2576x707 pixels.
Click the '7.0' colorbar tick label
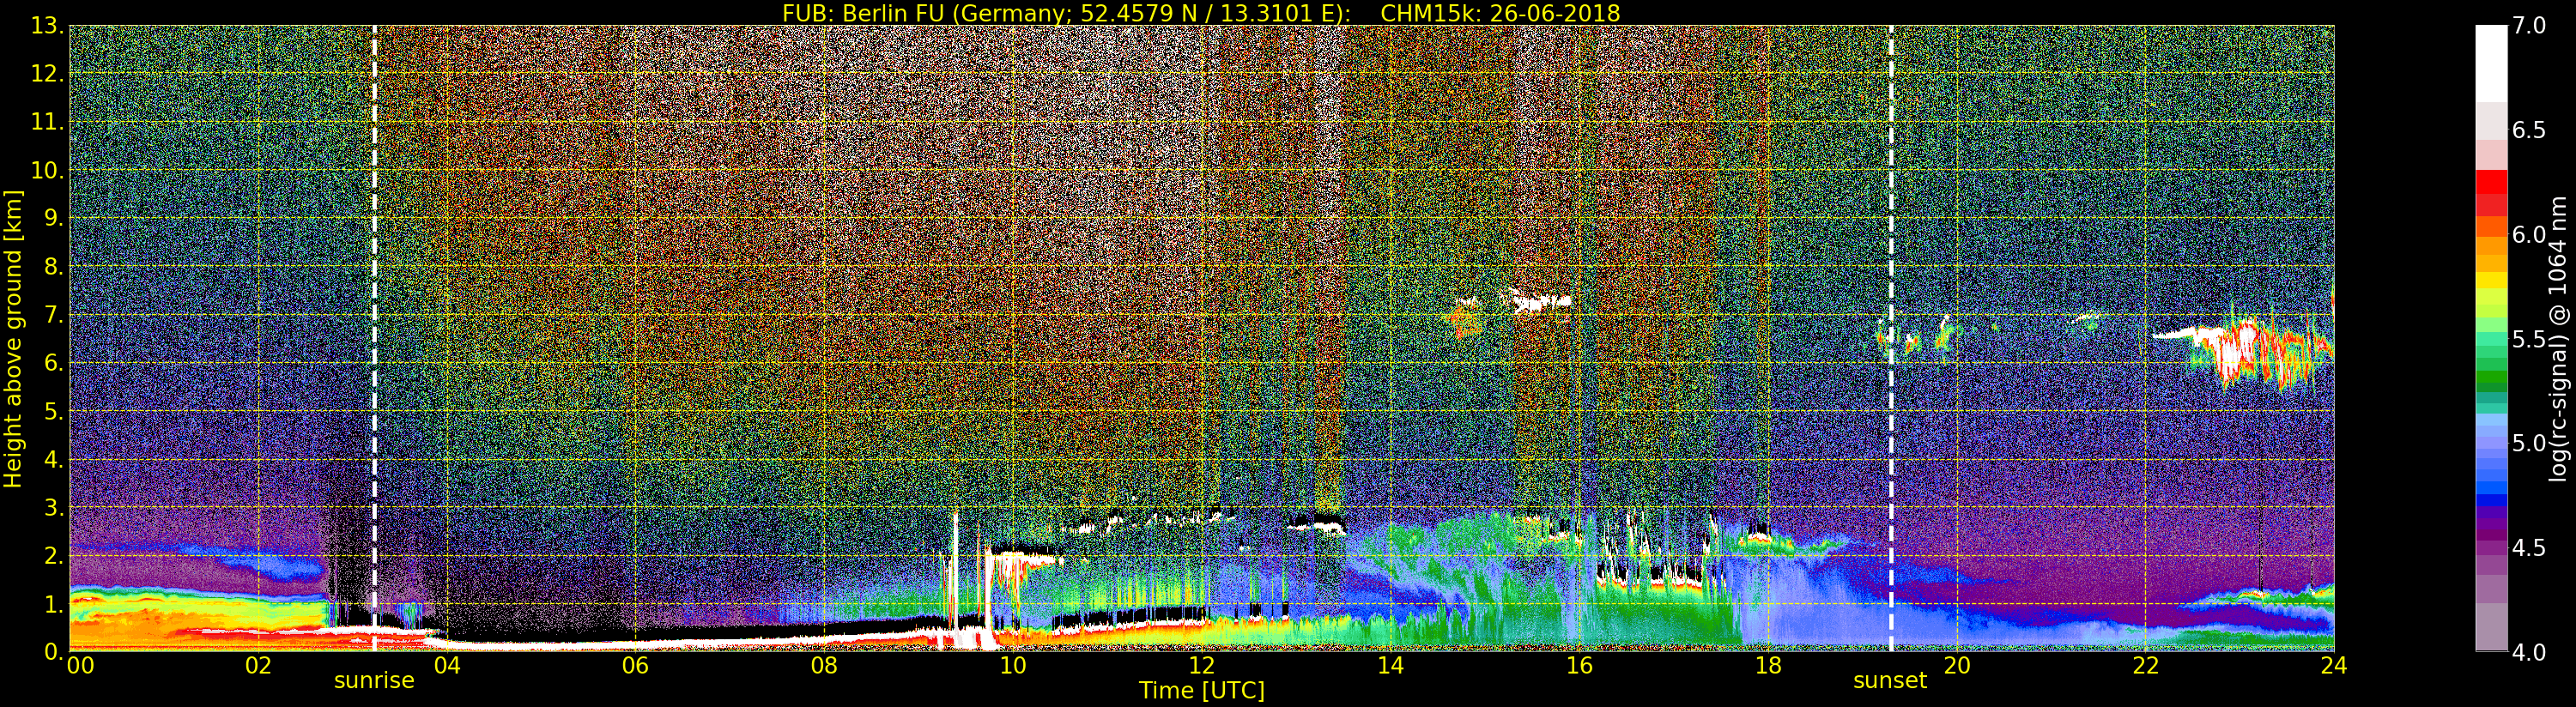click(x=2529, y=26)
